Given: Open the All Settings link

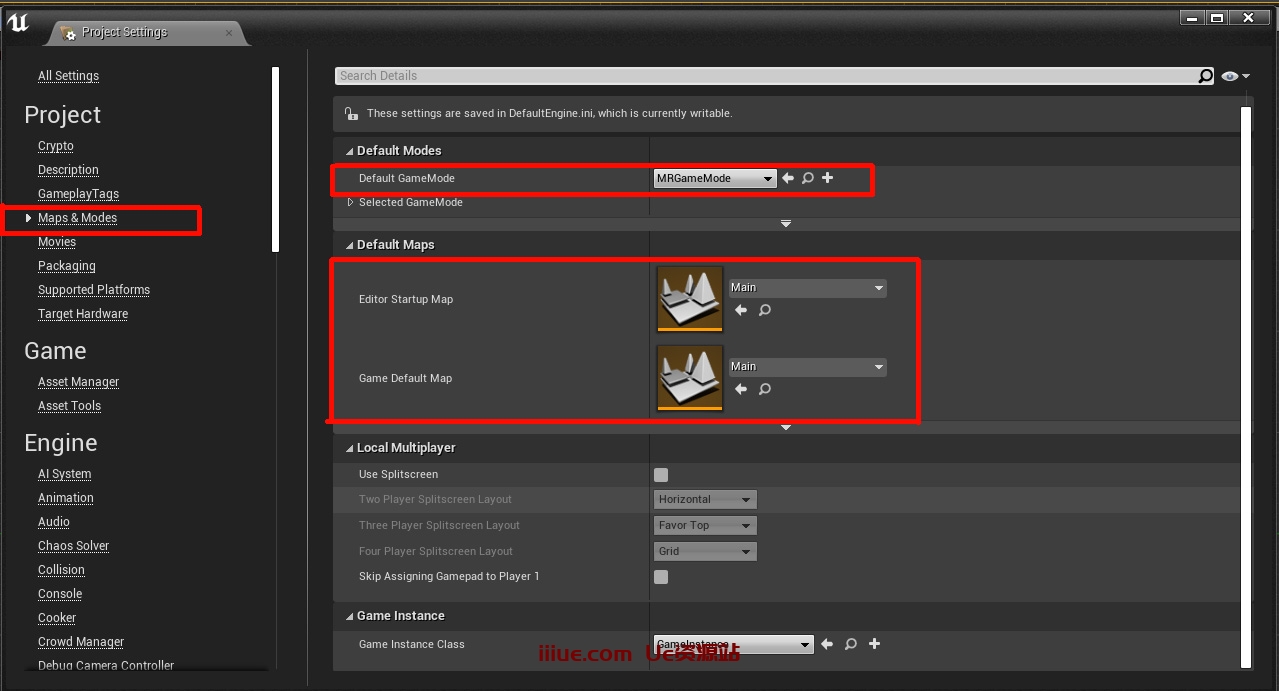Looking at the screenshot, I should click(x=68, y=76).
